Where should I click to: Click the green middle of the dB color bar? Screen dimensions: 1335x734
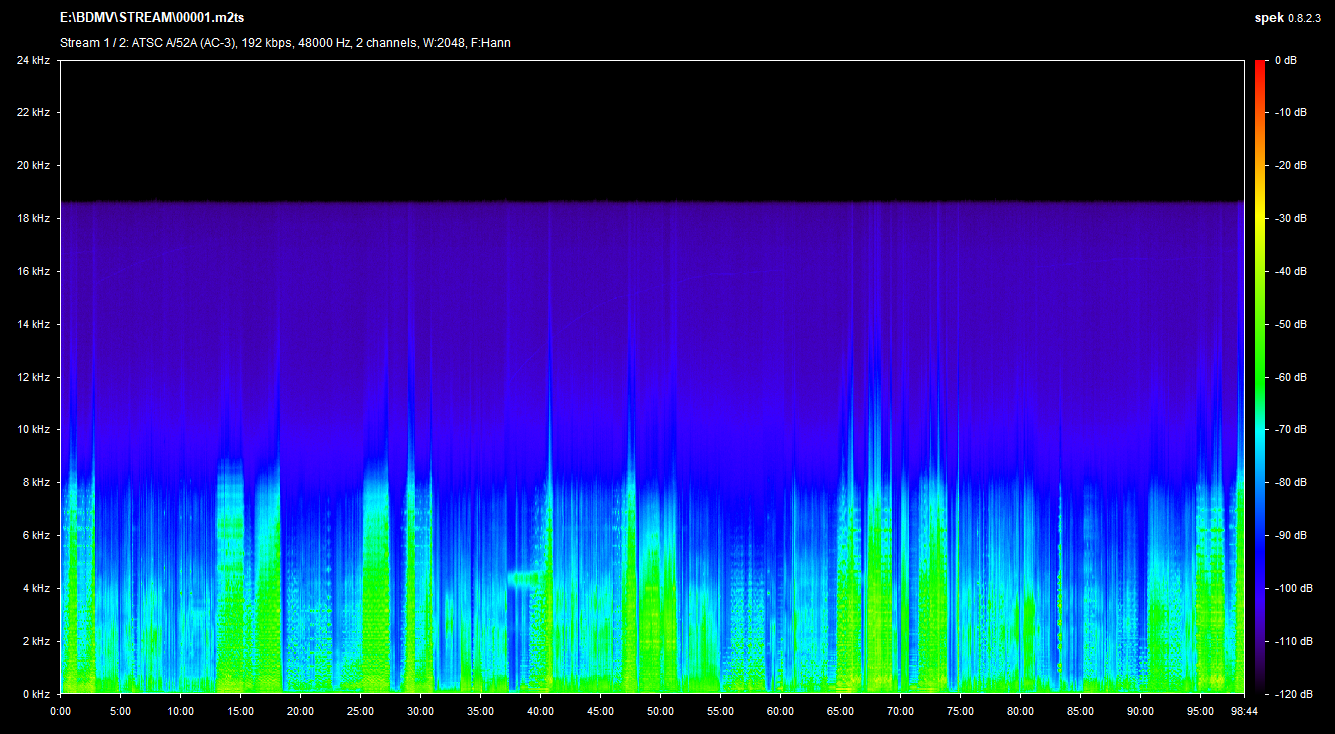pos(1261,350)
